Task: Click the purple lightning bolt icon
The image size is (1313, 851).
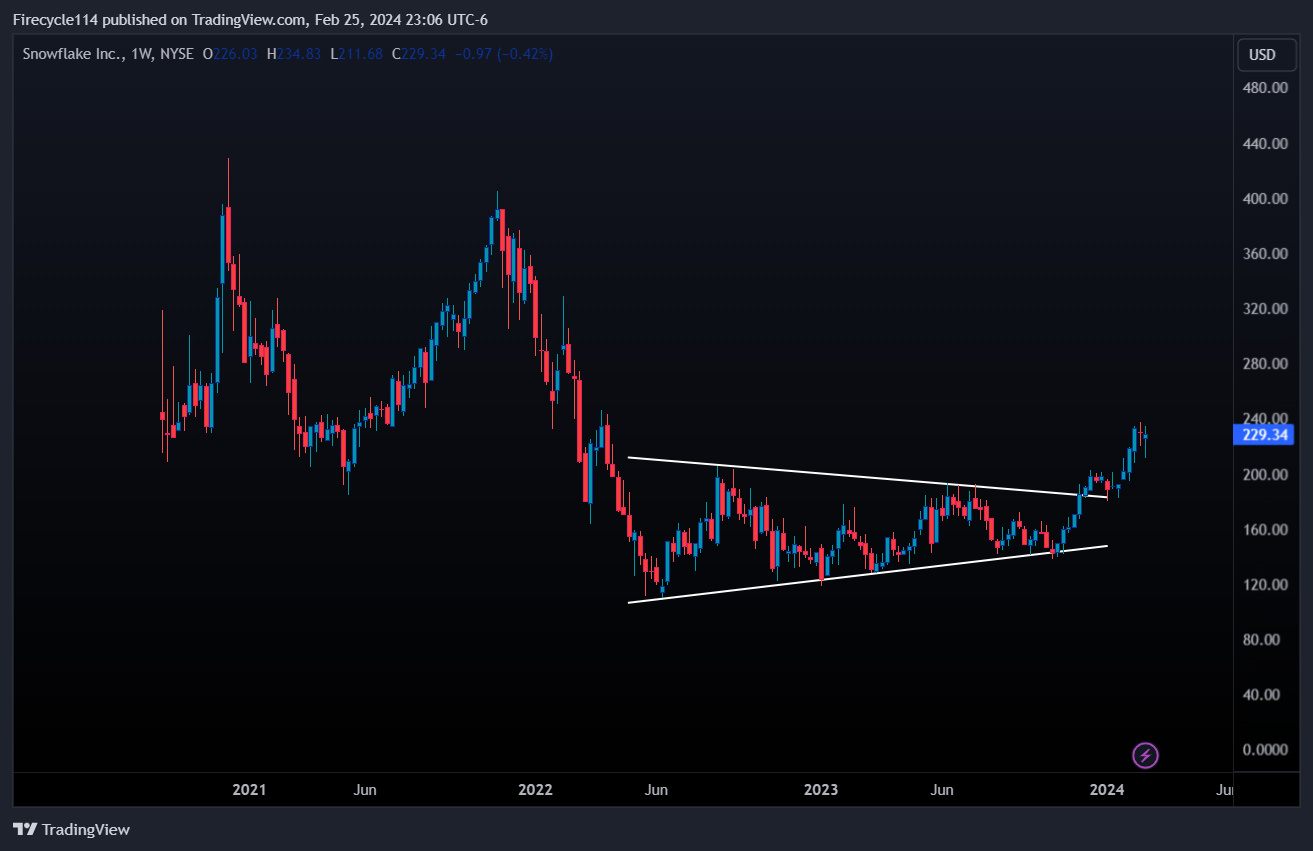Action: (1145, 755)
